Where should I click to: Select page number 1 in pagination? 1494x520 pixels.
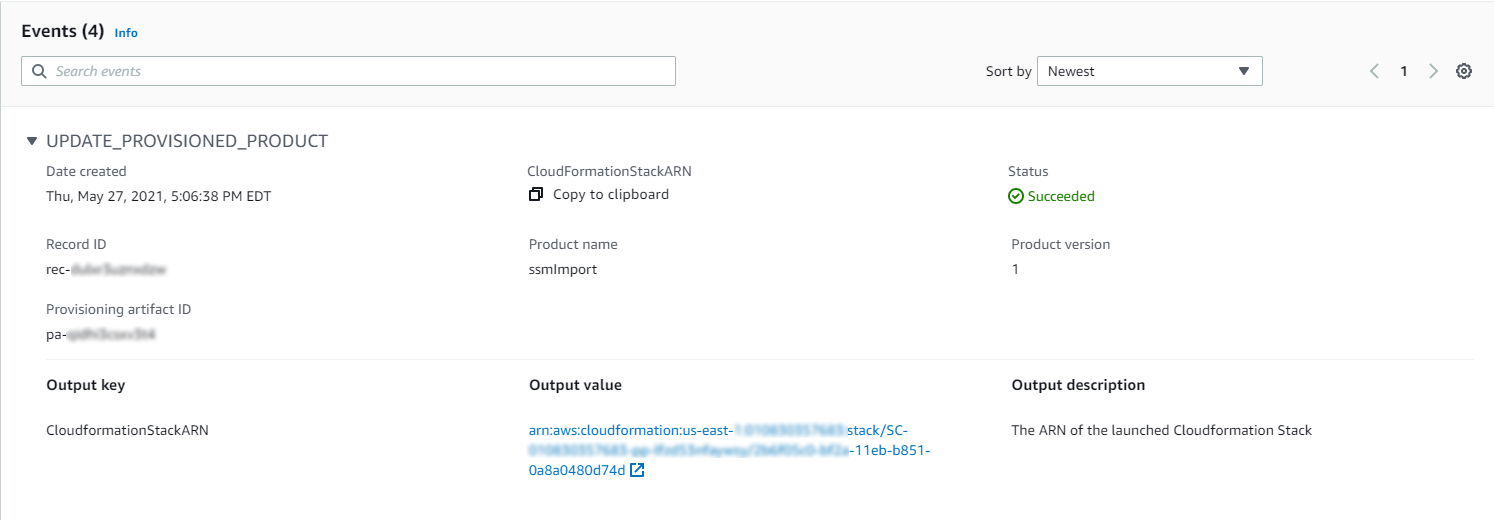pyautogui.click(x=1404, y=71)
